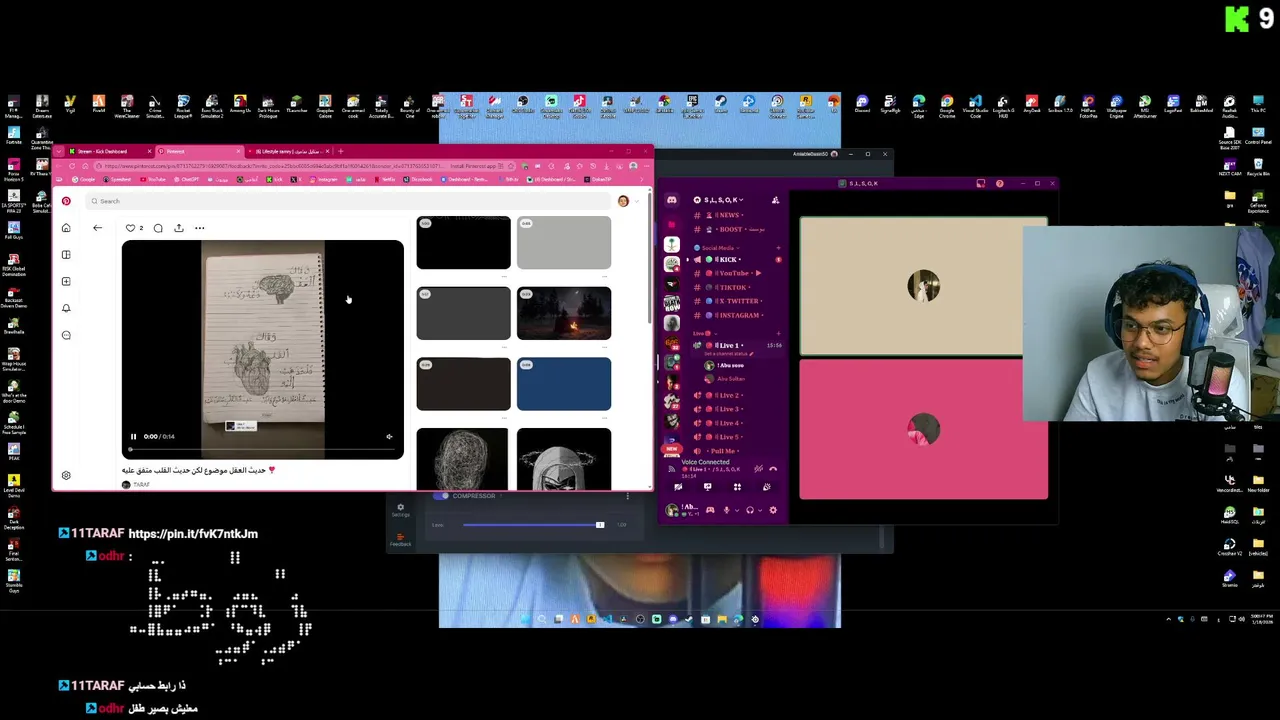Click the Discord home logo icon
1280x720 pixels.
(x=672, y=200)
